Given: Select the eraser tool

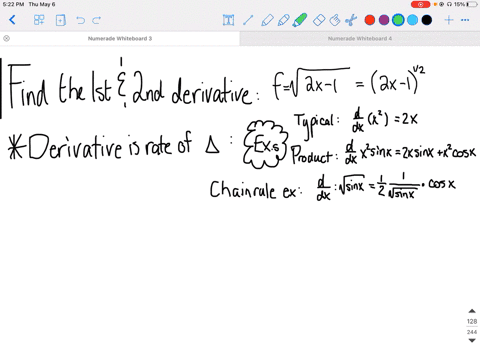Looking at the screenshot, I should 319,20.
